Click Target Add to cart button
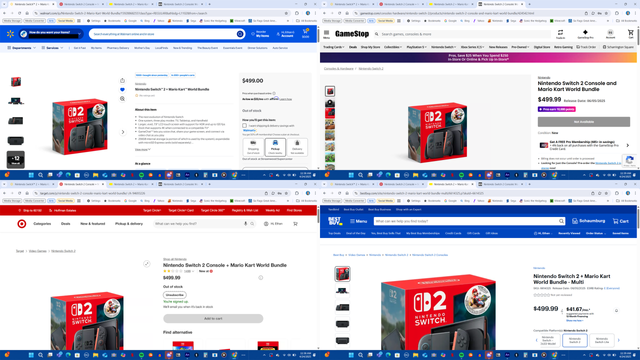Screen dimensions: 640x360 point(213,318)
